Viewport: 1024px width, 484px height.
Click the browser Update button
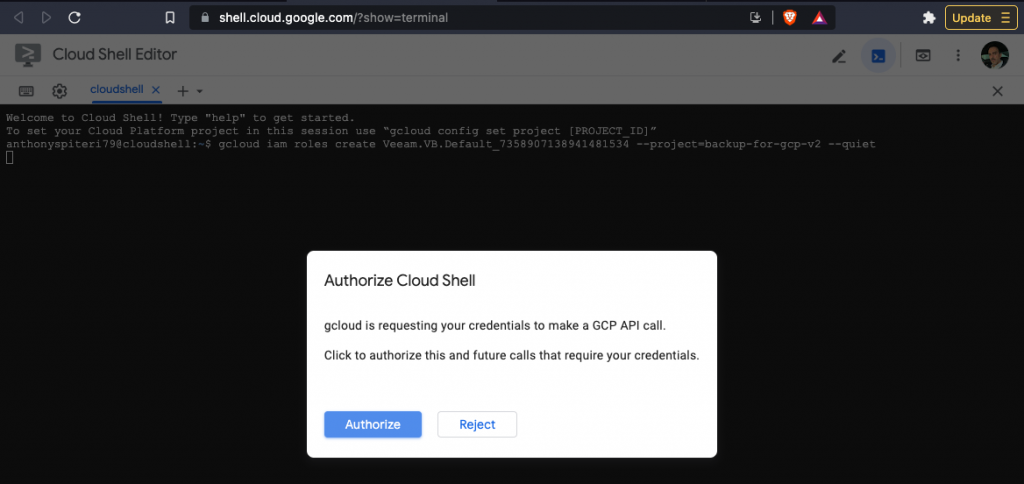[980, 18]
